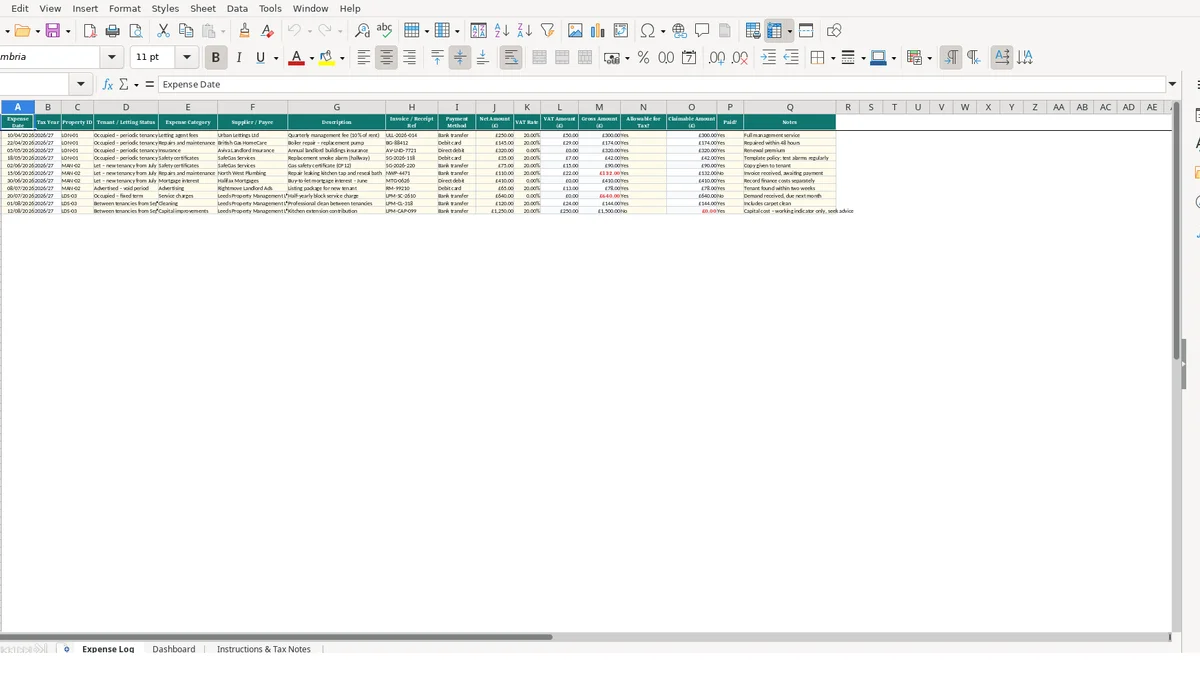Image resolution: width=1200 pixels, height=675 pixels.
Task: Open the Sort dialog icon
Action: [x=479, y=31]
